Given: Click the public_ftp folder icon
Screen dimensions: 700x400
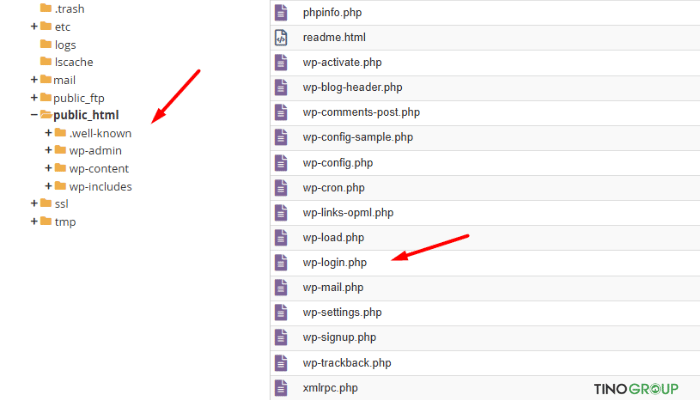Looking at the screenshot, I should (x=46, y=97).
